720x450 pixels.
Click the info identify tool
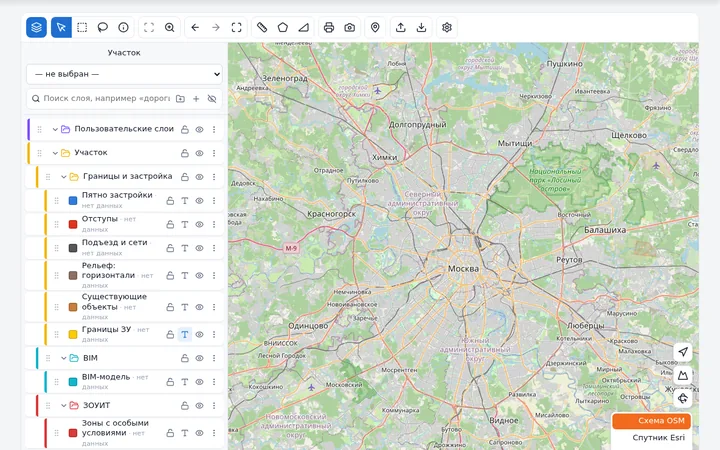(124, 28)
